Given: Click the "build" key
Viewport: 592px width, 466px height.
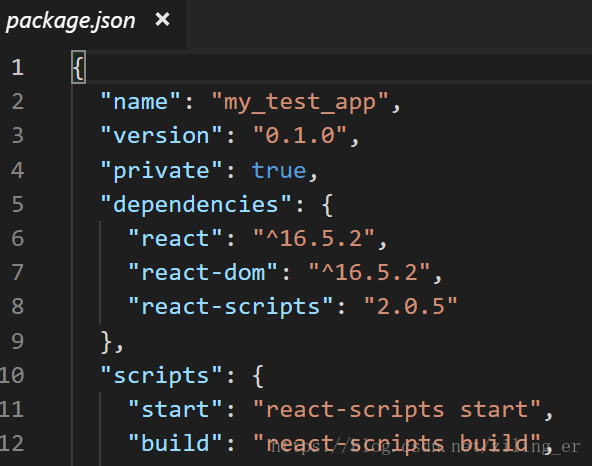Looking at the screenshot, I should 175,443.
